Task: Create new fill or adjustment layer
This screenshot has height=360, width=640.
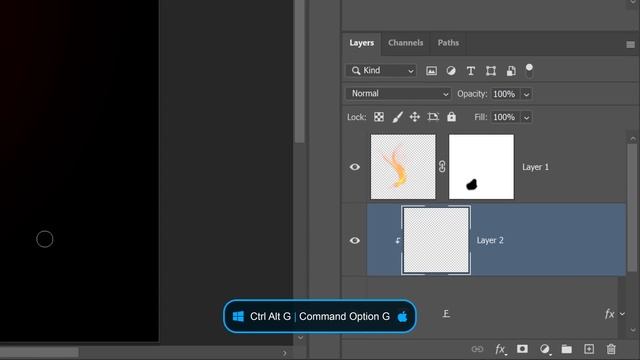Action: (544, 349)
